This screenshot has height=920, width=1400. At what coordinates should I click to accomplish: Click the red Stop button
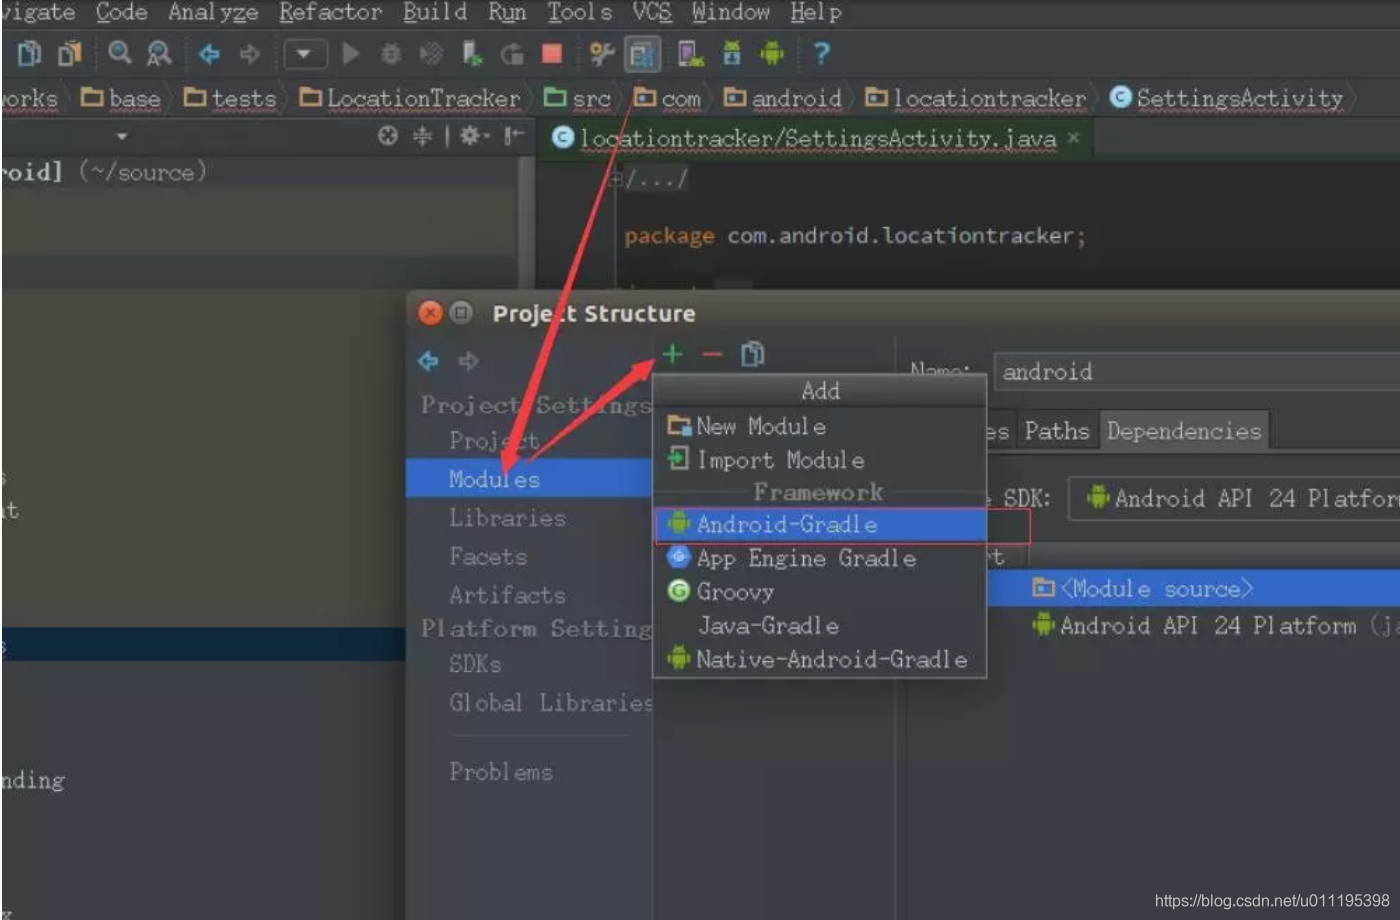pos(551,53)
